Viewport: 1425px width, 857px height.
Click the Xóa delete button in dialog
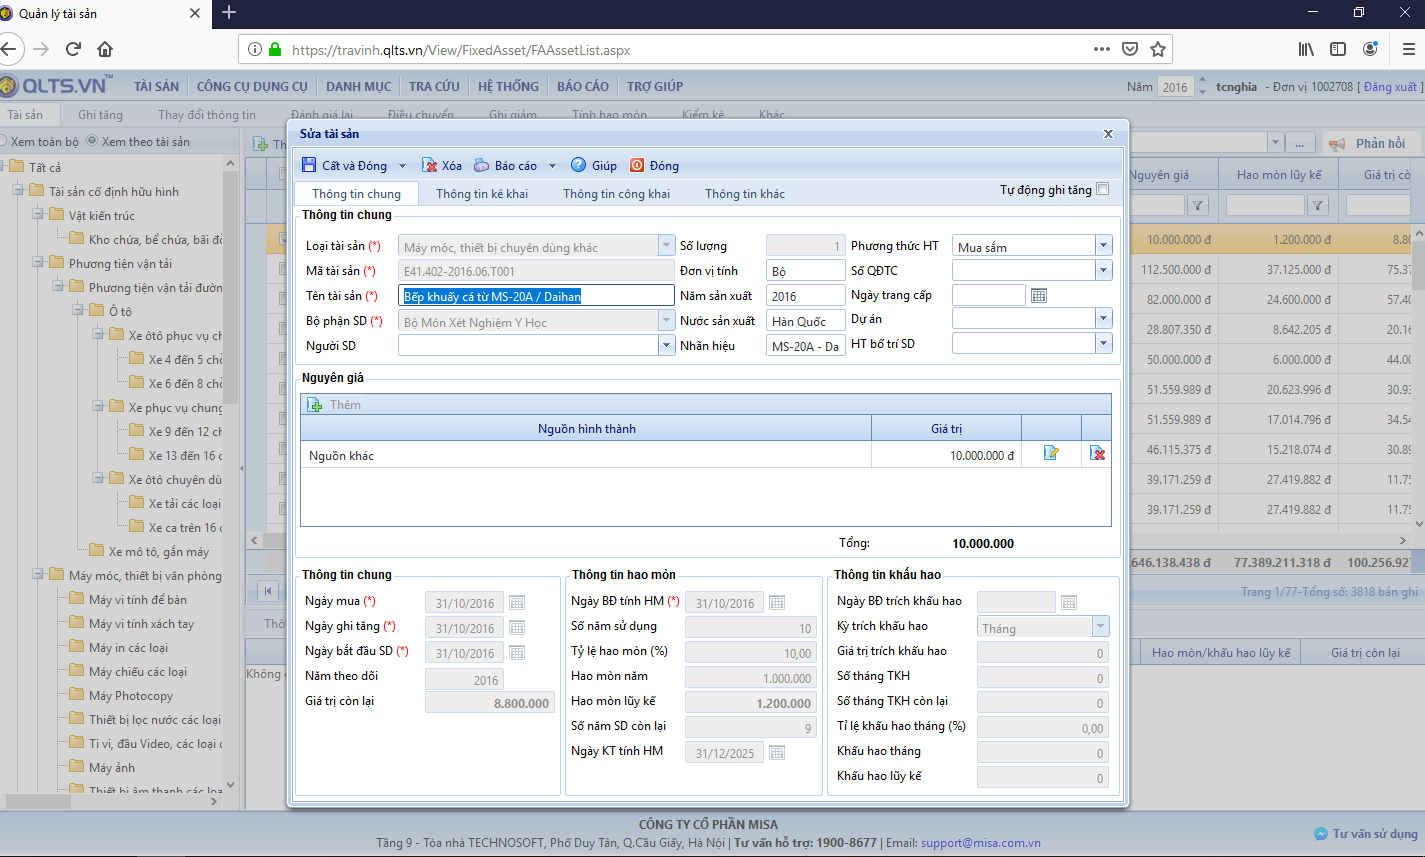(x=442, y=166)
